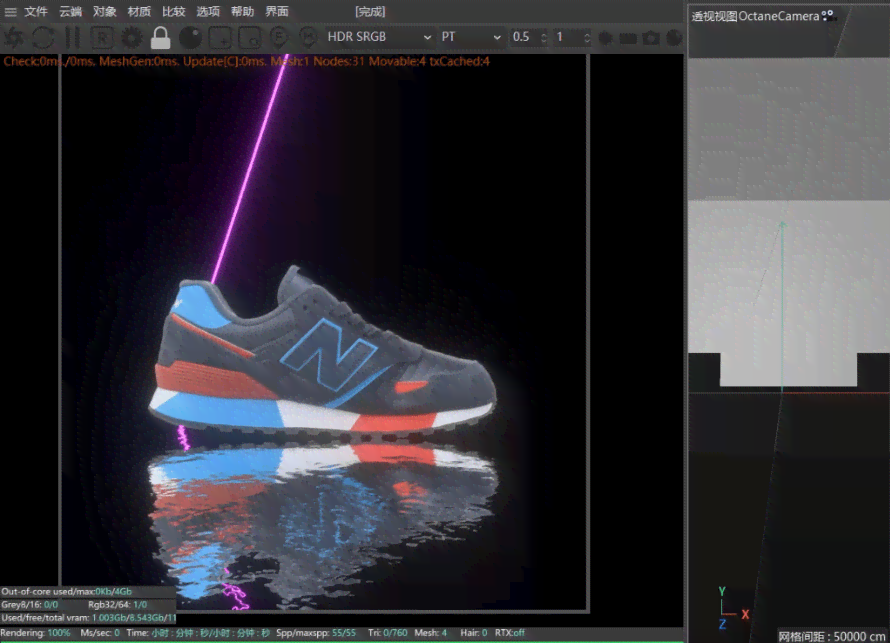Click the Rgb32/64: 1/0 readout
Image resolution: width=890 pixels, height=643 pixels.
click(x=117, y=604)
